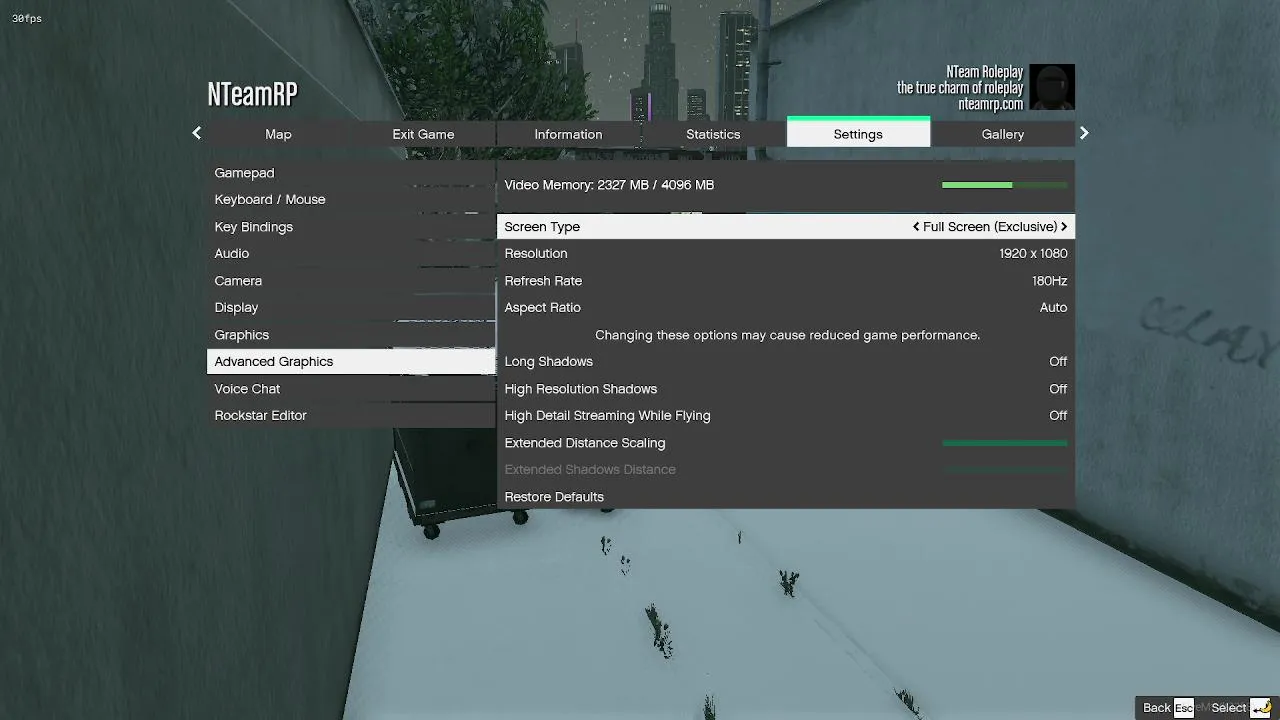Click 'the true charm of roleplay' text

tap(960, 88)
